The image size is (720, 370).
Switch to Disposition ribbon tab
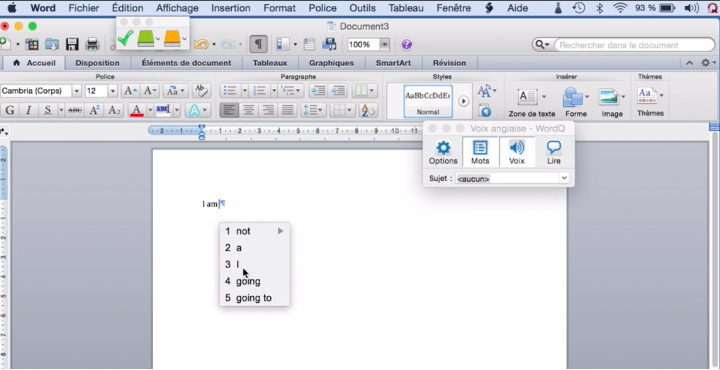click(97, 63)
